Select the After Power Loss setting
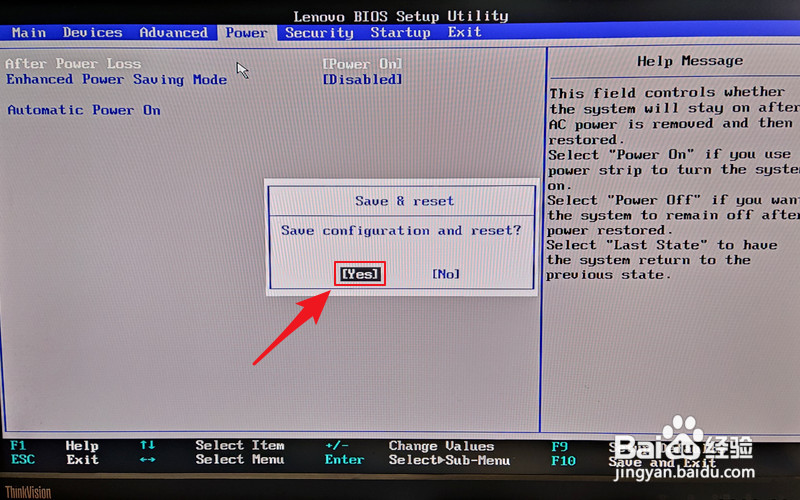800x500 pixels. 73,64
